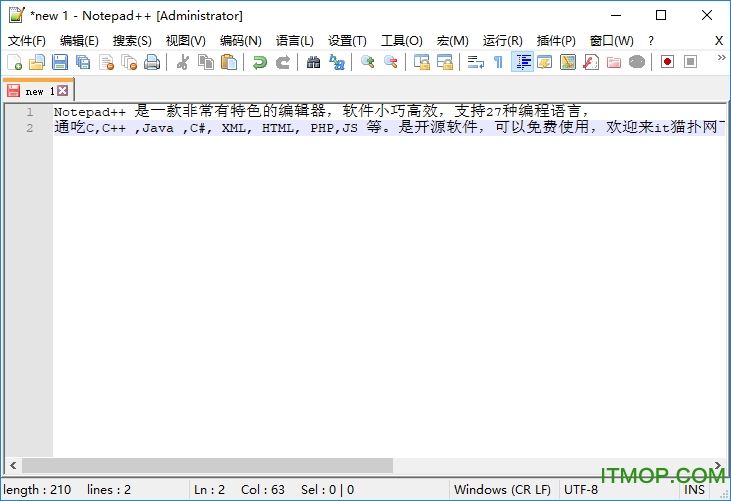Expand hidden toolbar items chevron
The width and height of the screenshot is (731, 501).
tap(721, 58)
